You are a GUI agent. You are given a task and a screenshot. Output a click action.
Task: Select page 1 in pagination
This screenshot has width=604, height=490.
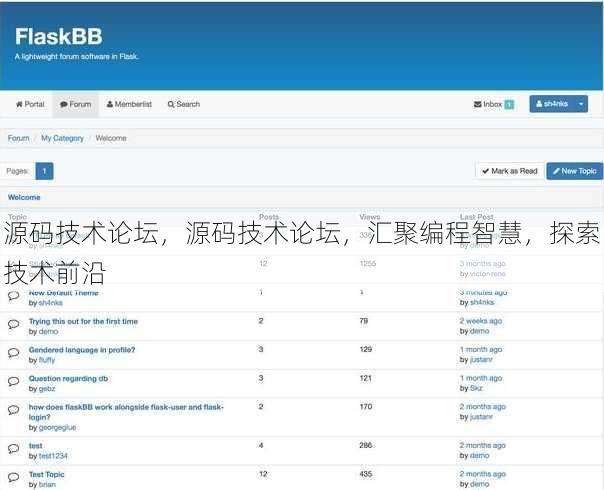pos(44,171)
